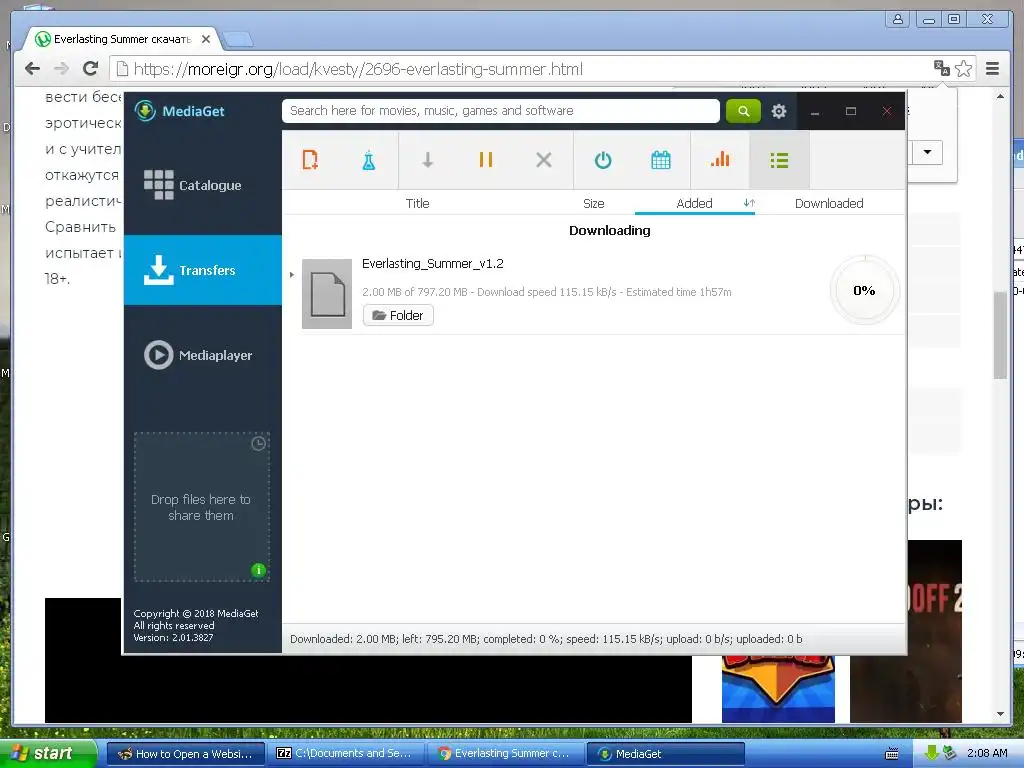The image size is (1024, 768).
Task: Click the browser back arrow
Action: 32,69
